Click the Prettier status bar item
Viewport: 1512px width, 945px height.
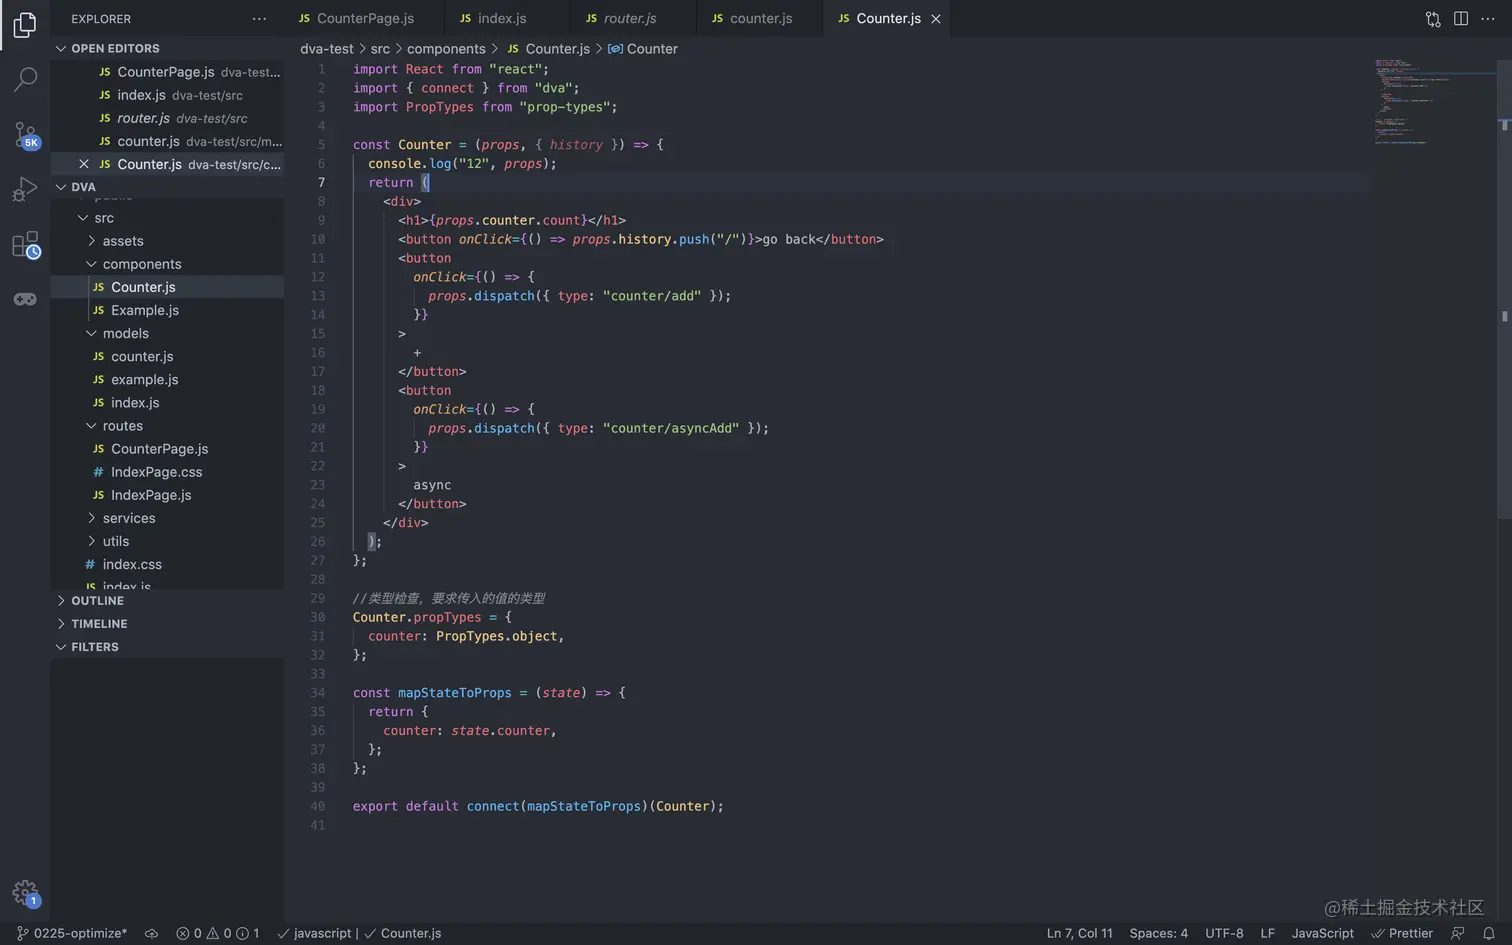1402,933
